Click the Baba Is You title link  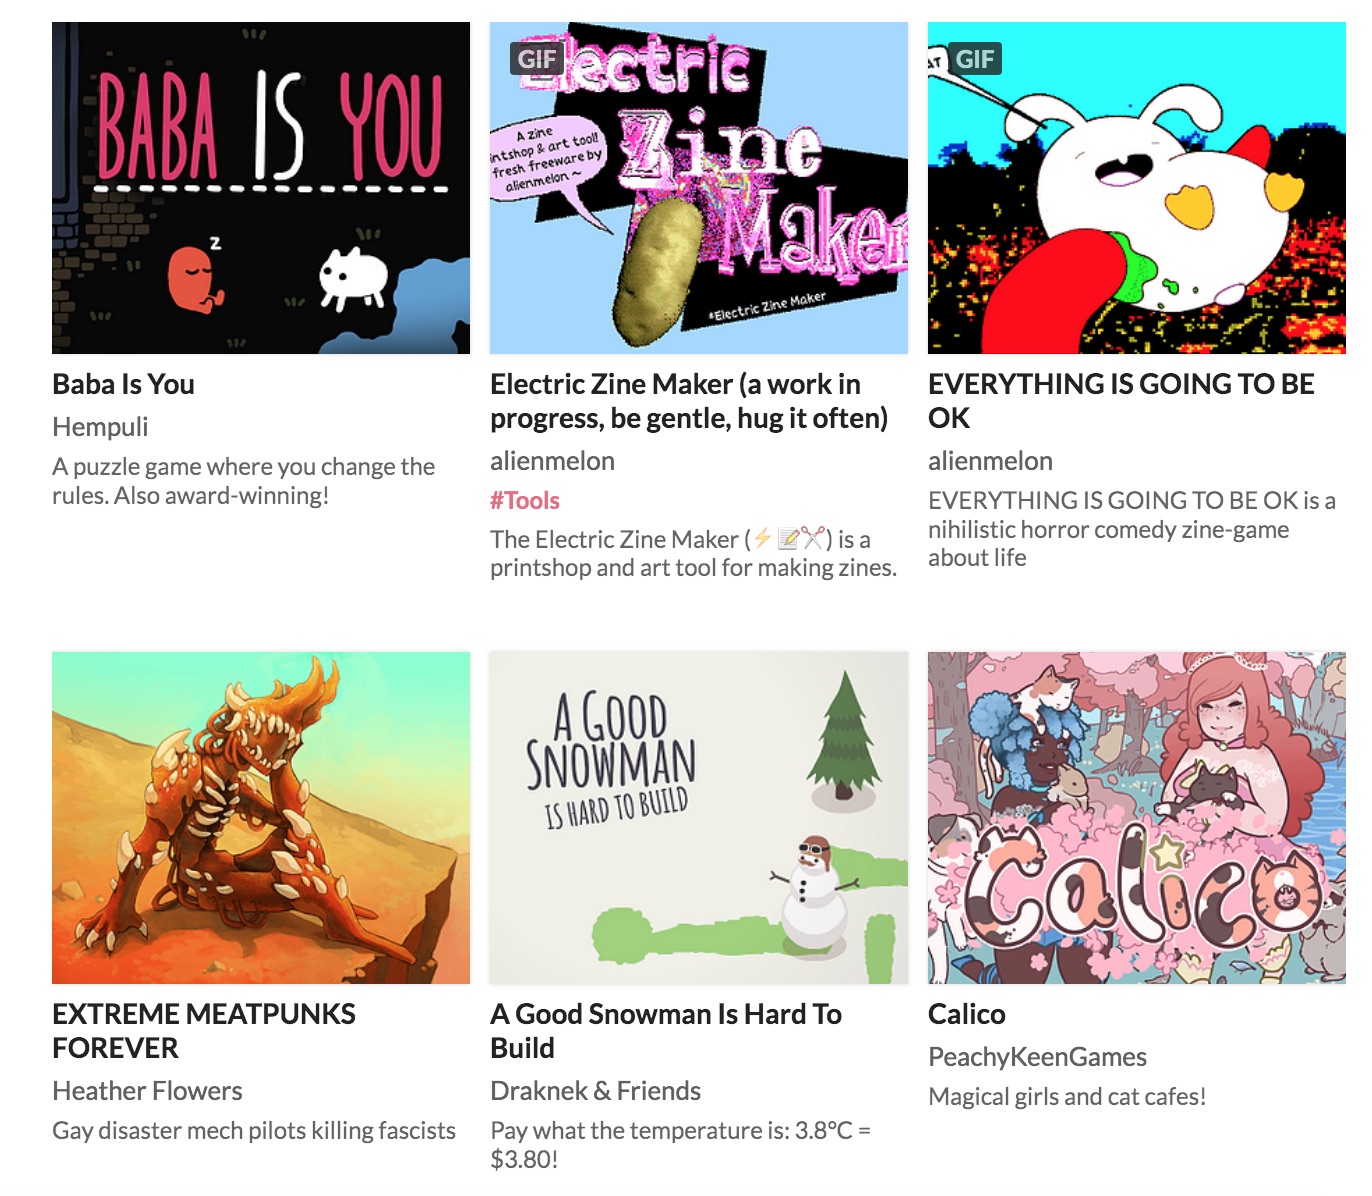point(124,384)
